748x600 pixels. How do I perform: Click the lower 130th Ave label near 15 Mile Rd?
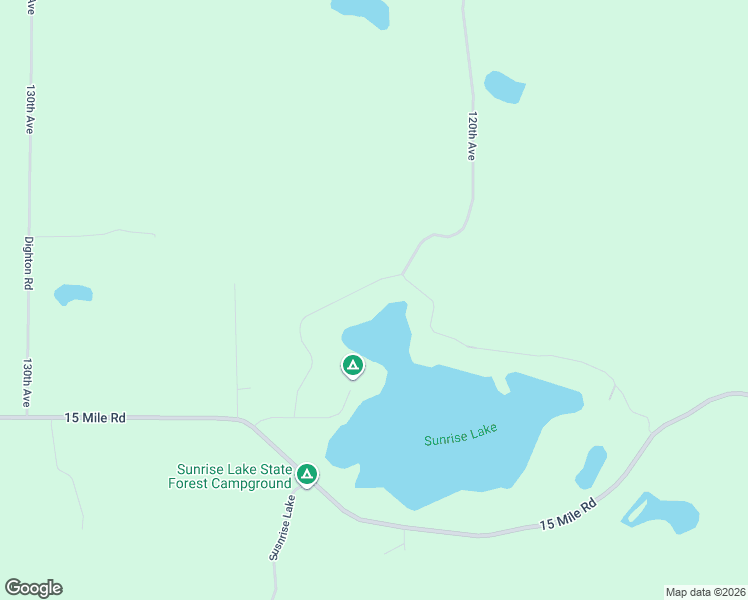[x=28, y=383]
